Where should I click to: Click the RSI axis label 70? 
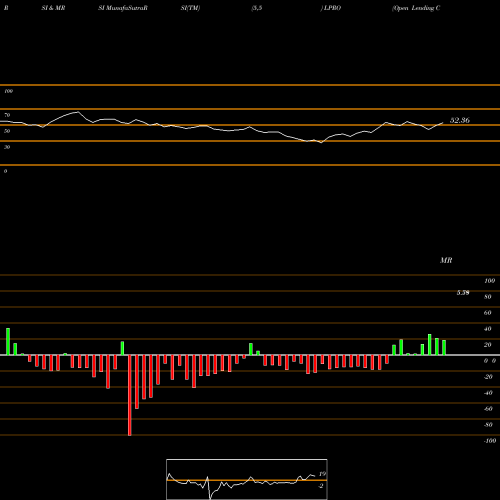point(7,115)
